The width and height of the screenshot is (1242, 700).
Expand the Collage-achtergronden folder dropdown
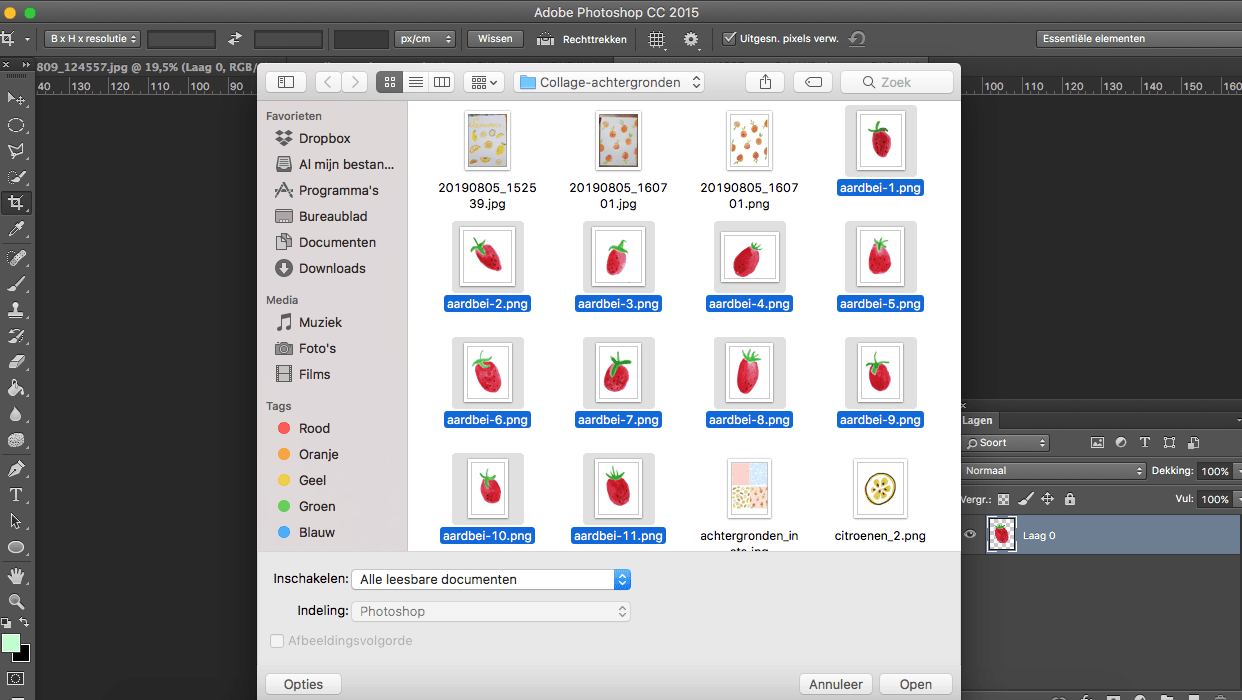click(609, 82)
